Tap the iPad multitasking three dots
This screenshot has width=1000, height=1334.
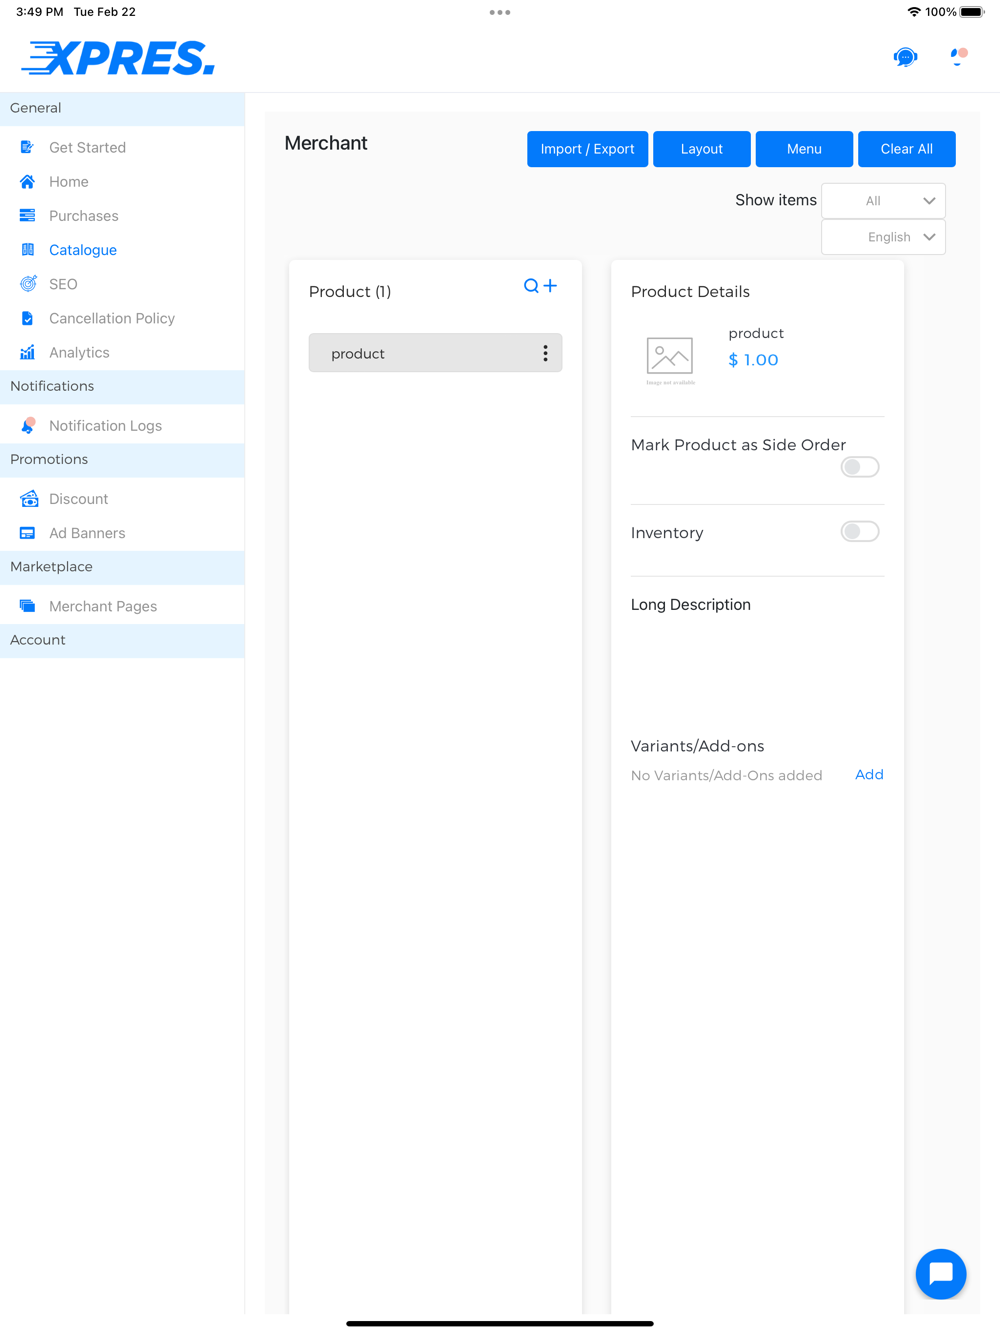pyautogui.click(x=500, y=12)
